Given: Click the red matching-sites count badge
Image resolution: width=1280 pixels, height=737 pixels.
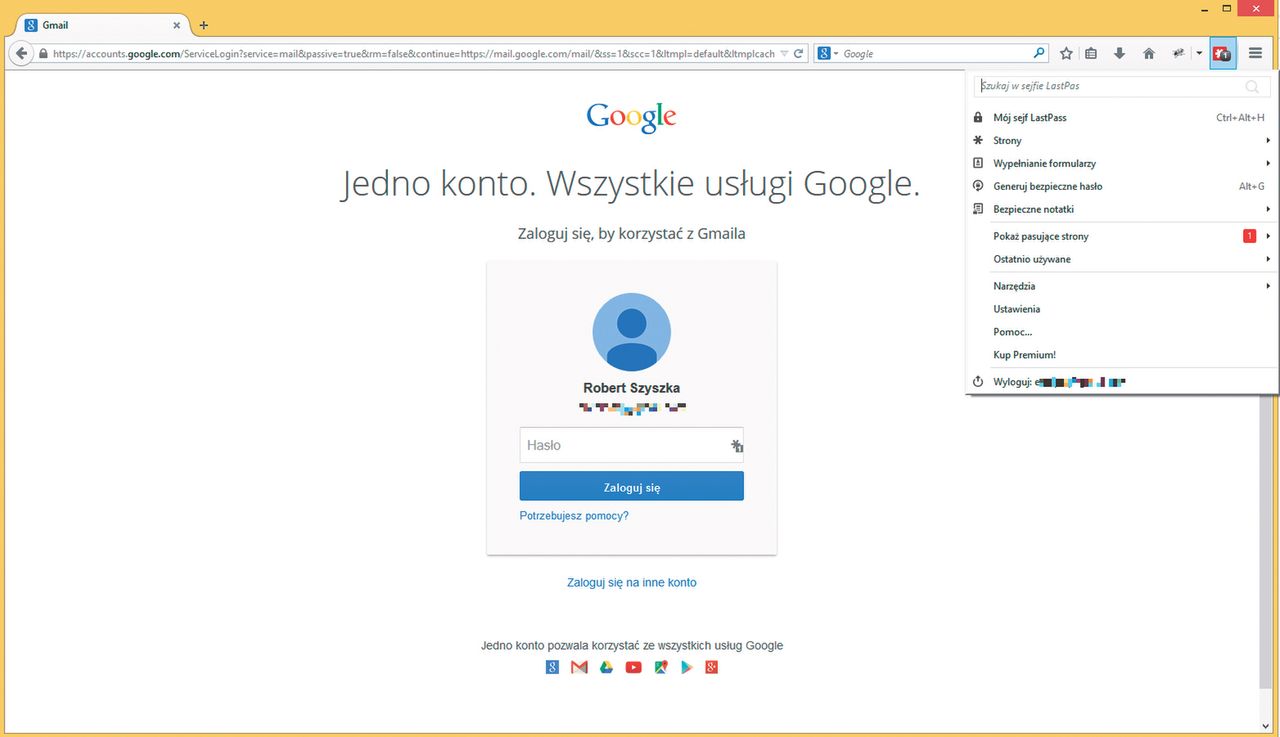Looking at the screenshot, I should click(1249, 237).
